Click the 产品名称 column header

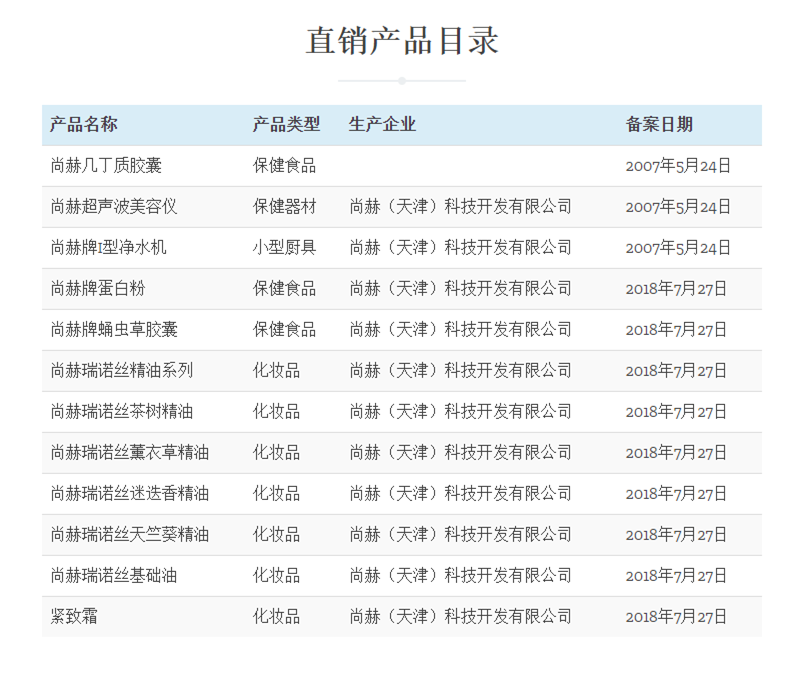pyautogui.click(x=84, y=125)
